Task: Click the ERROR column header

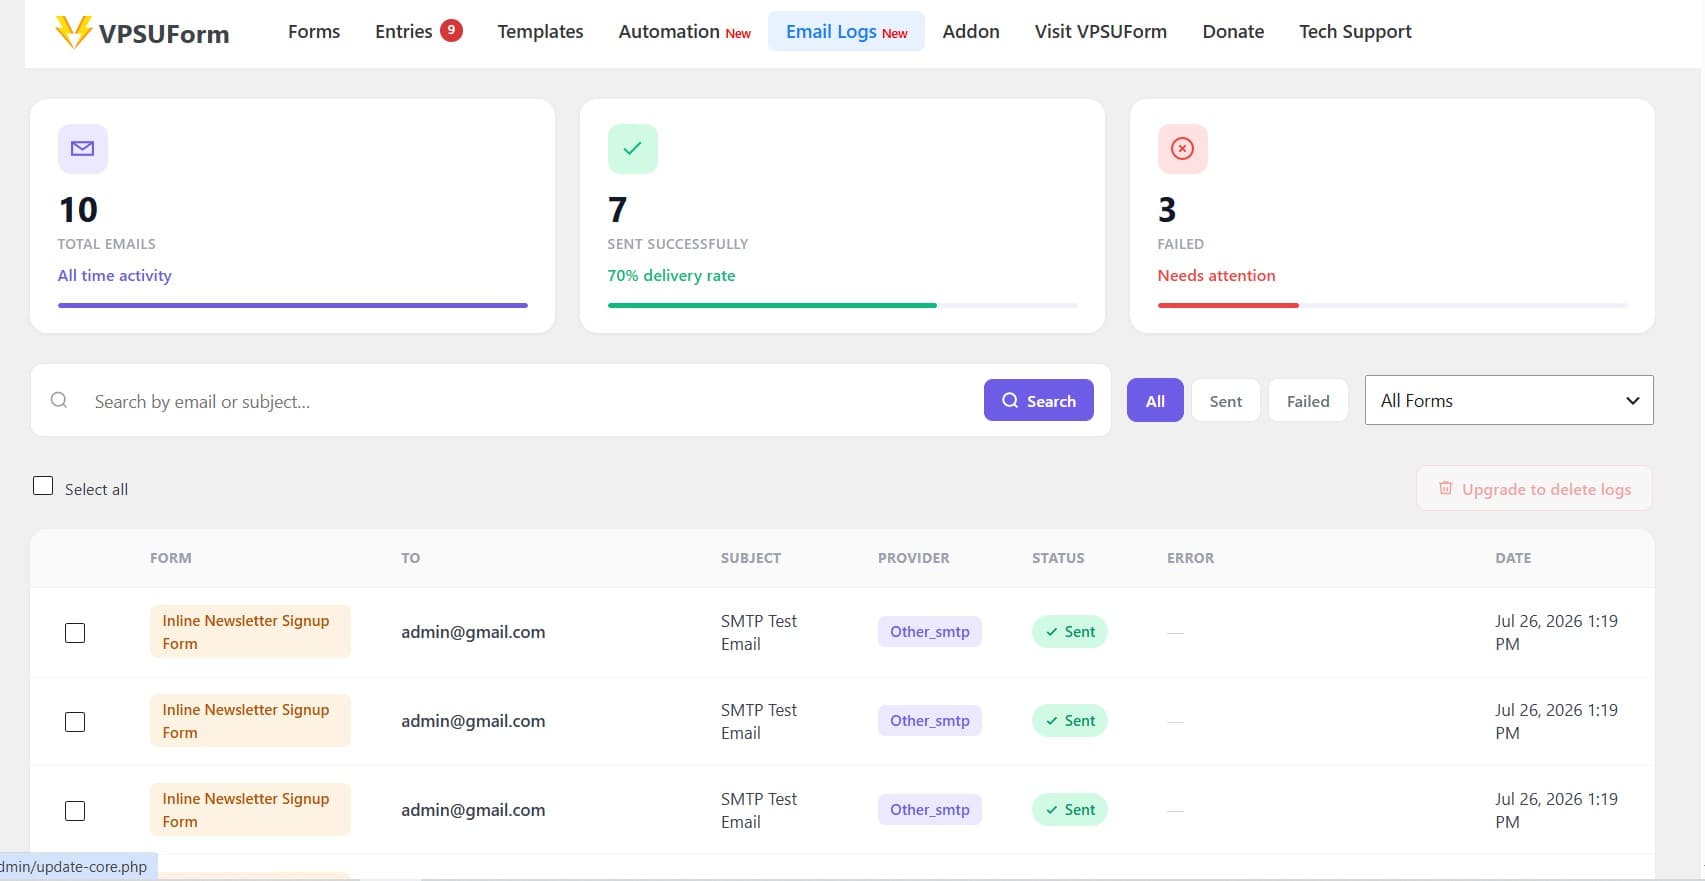Action: point(1190,558)
